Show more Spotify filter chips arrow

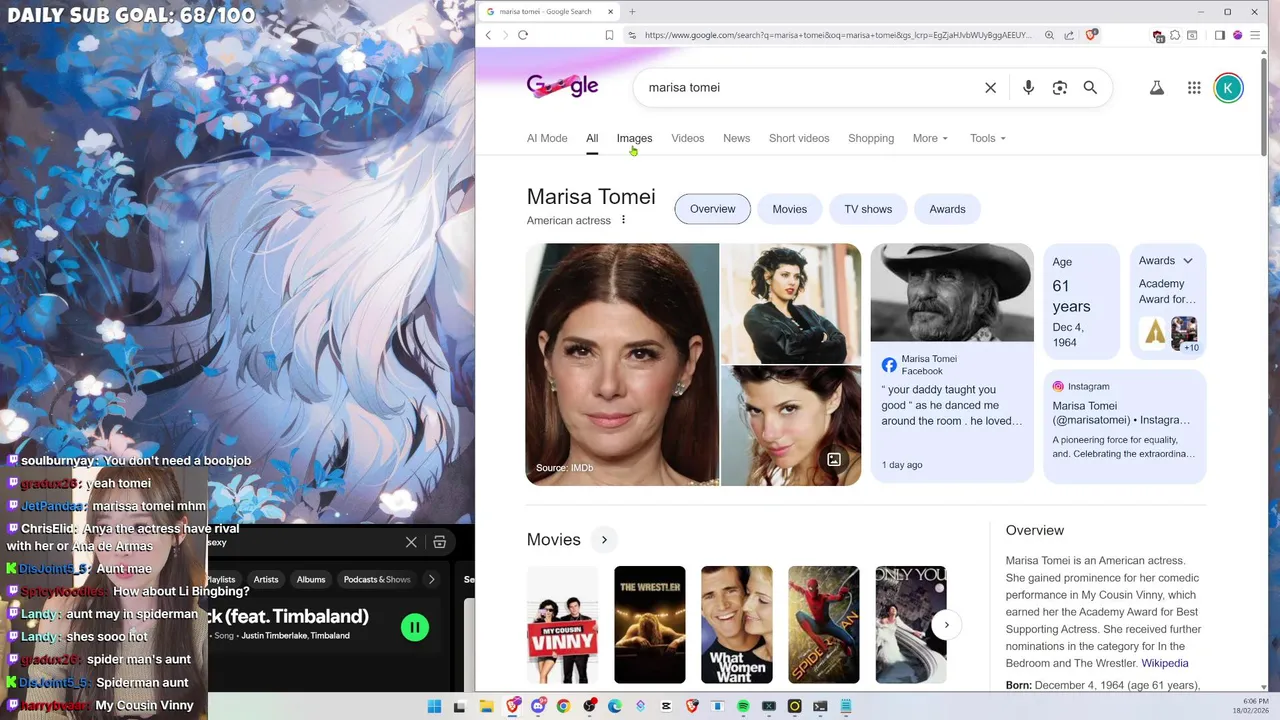point(431,579)
